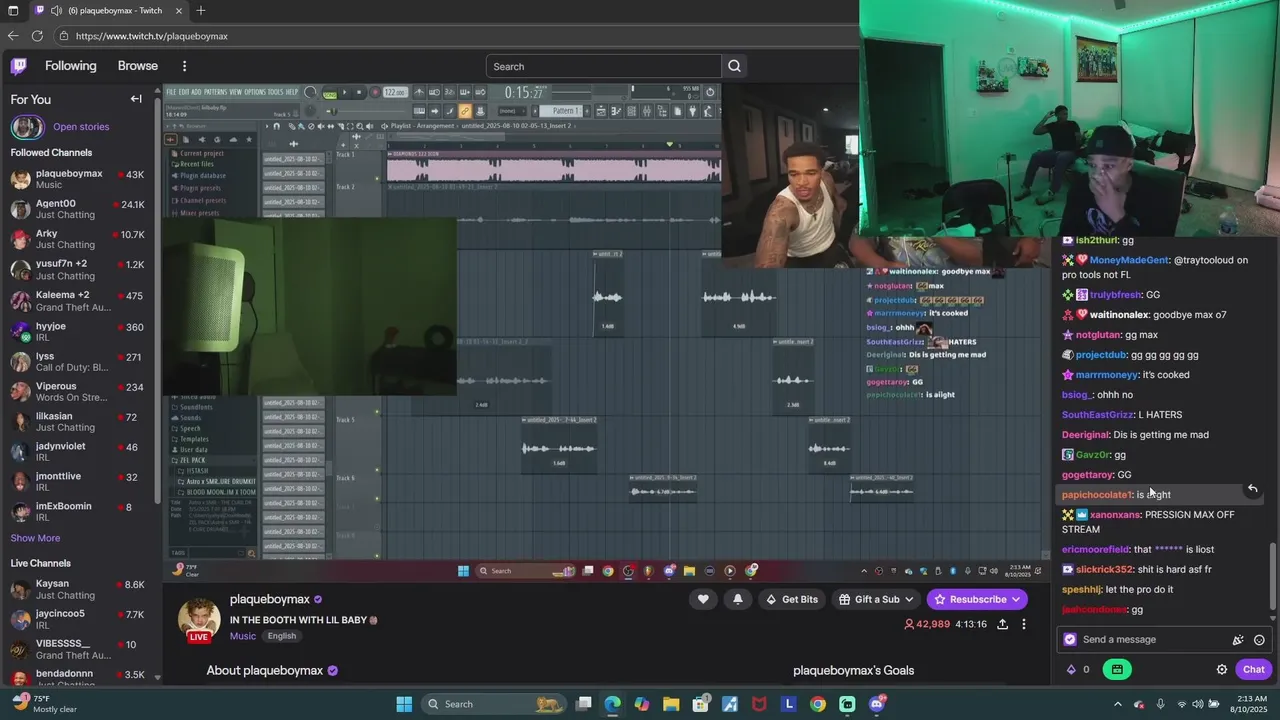Favorite the channel with the heart icon
The width and height of the screenshot is (1280, 720).
703,599
